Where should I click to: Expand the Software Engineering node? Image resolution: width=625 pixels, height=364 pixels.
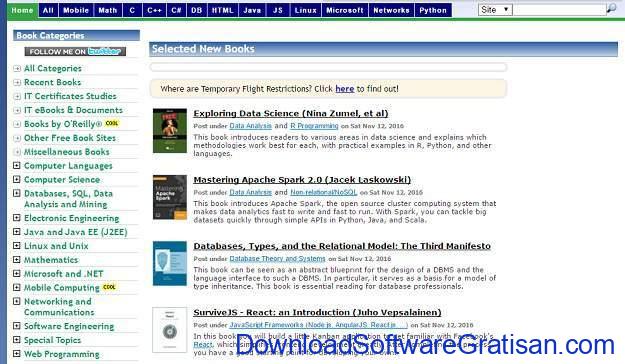17,326
